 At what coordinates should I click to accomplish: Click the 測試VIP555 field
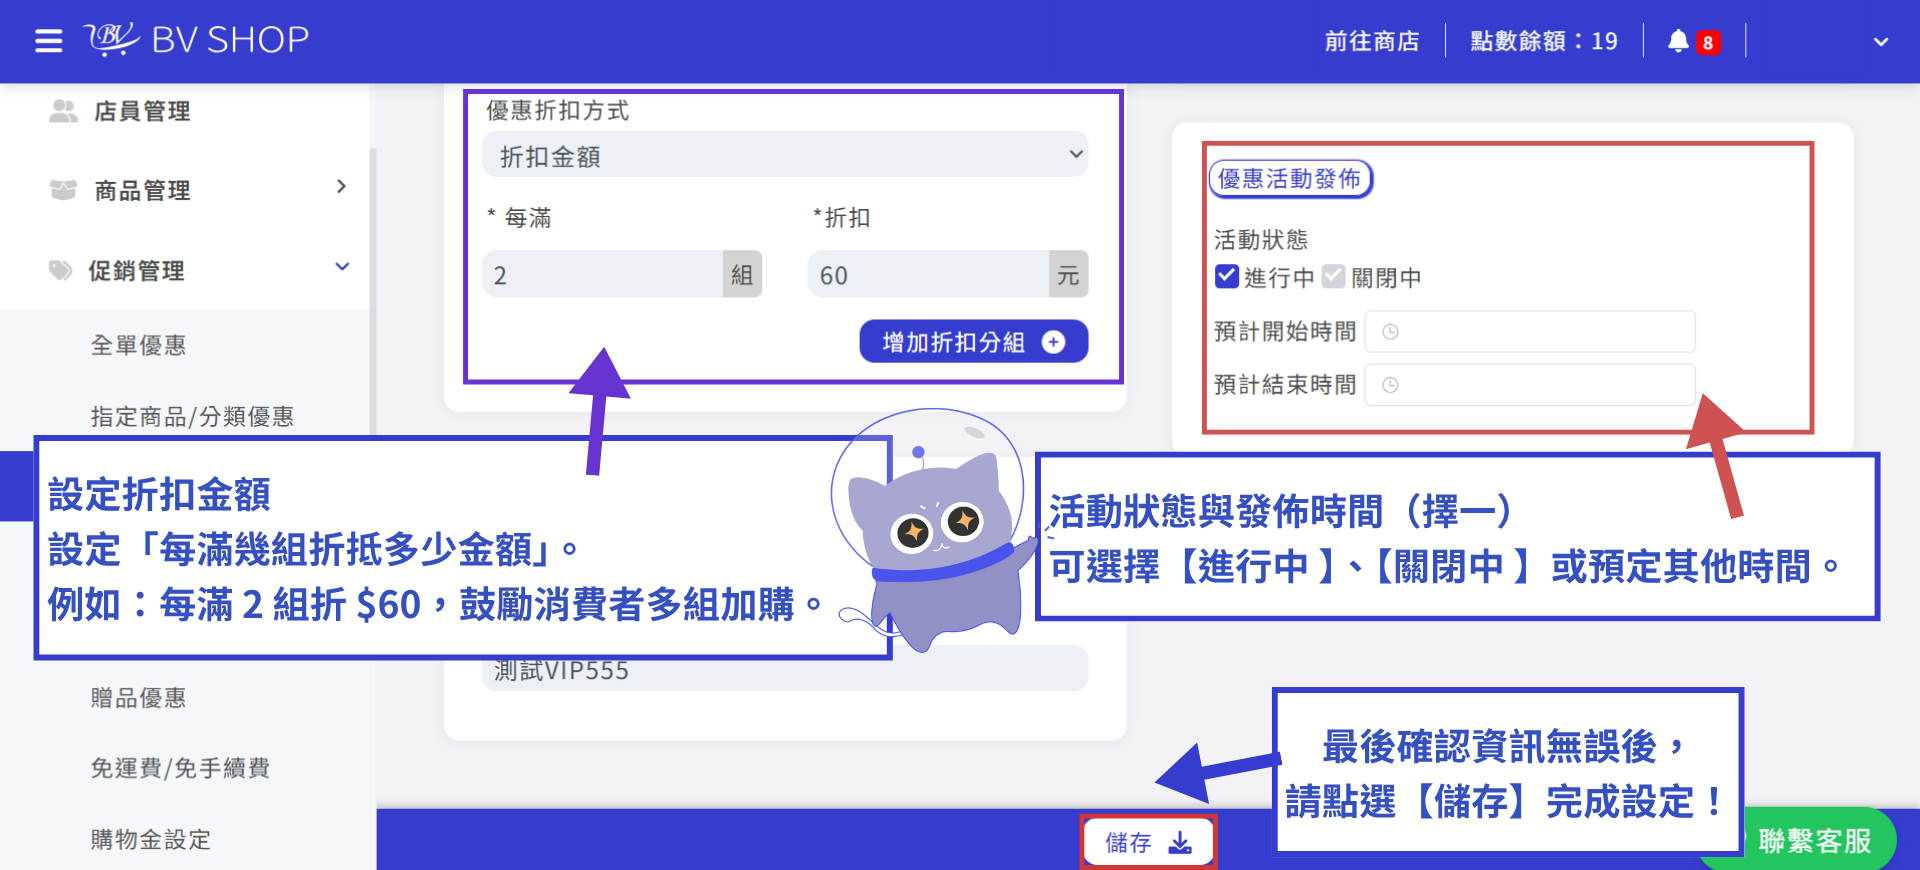tap(785, 670)
